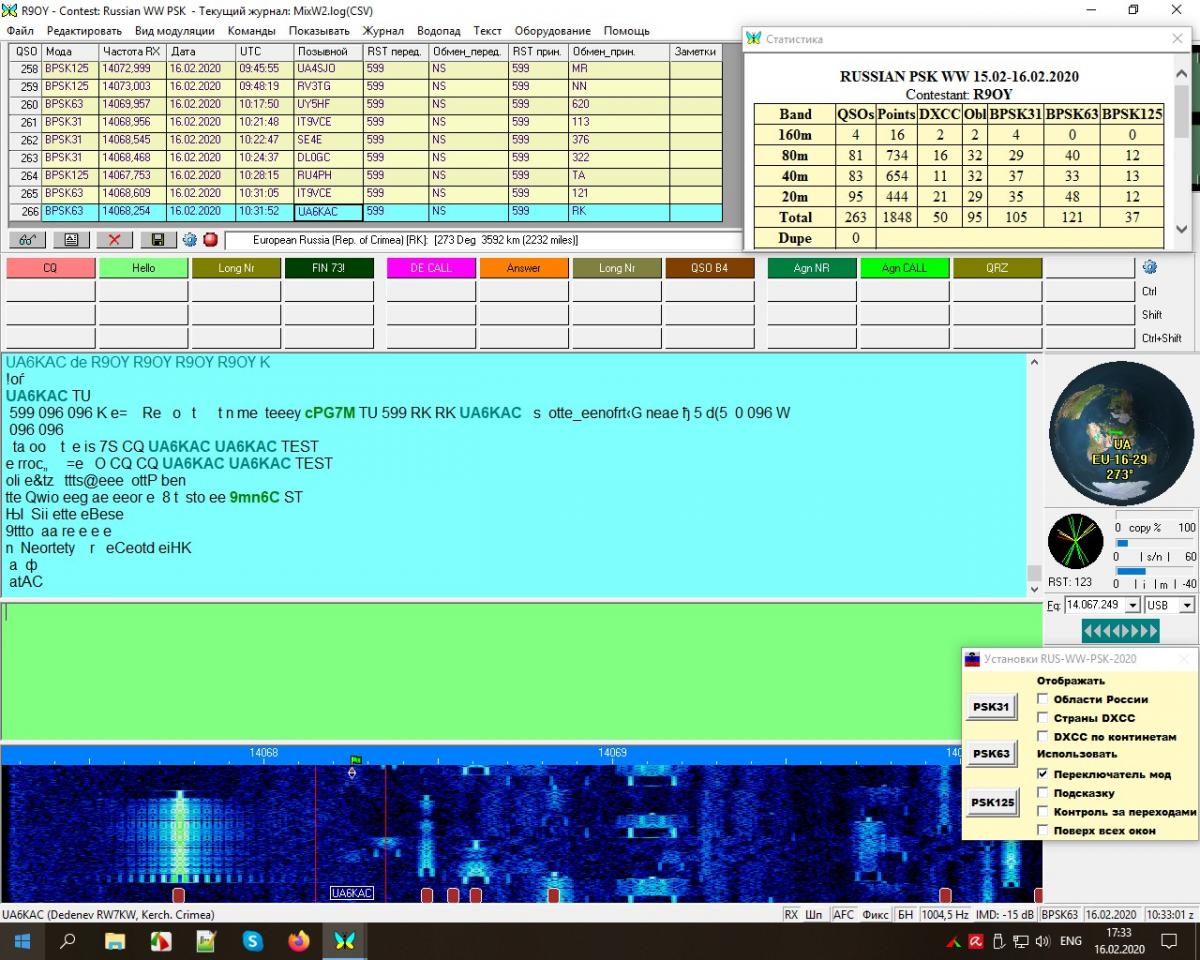Click the teal frequency step arrows bar
Image resolution: width=1200 pixels, height=960 pixels.
(1120, 631)
